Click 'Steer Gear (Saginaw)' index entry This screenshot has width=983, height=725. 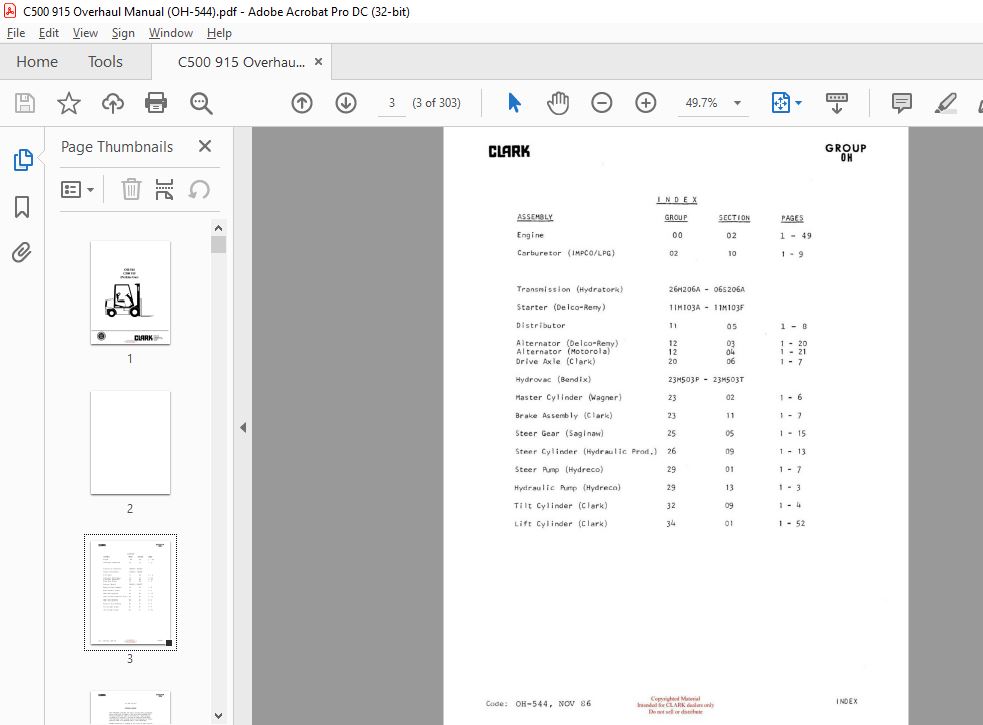coord(559,433)
